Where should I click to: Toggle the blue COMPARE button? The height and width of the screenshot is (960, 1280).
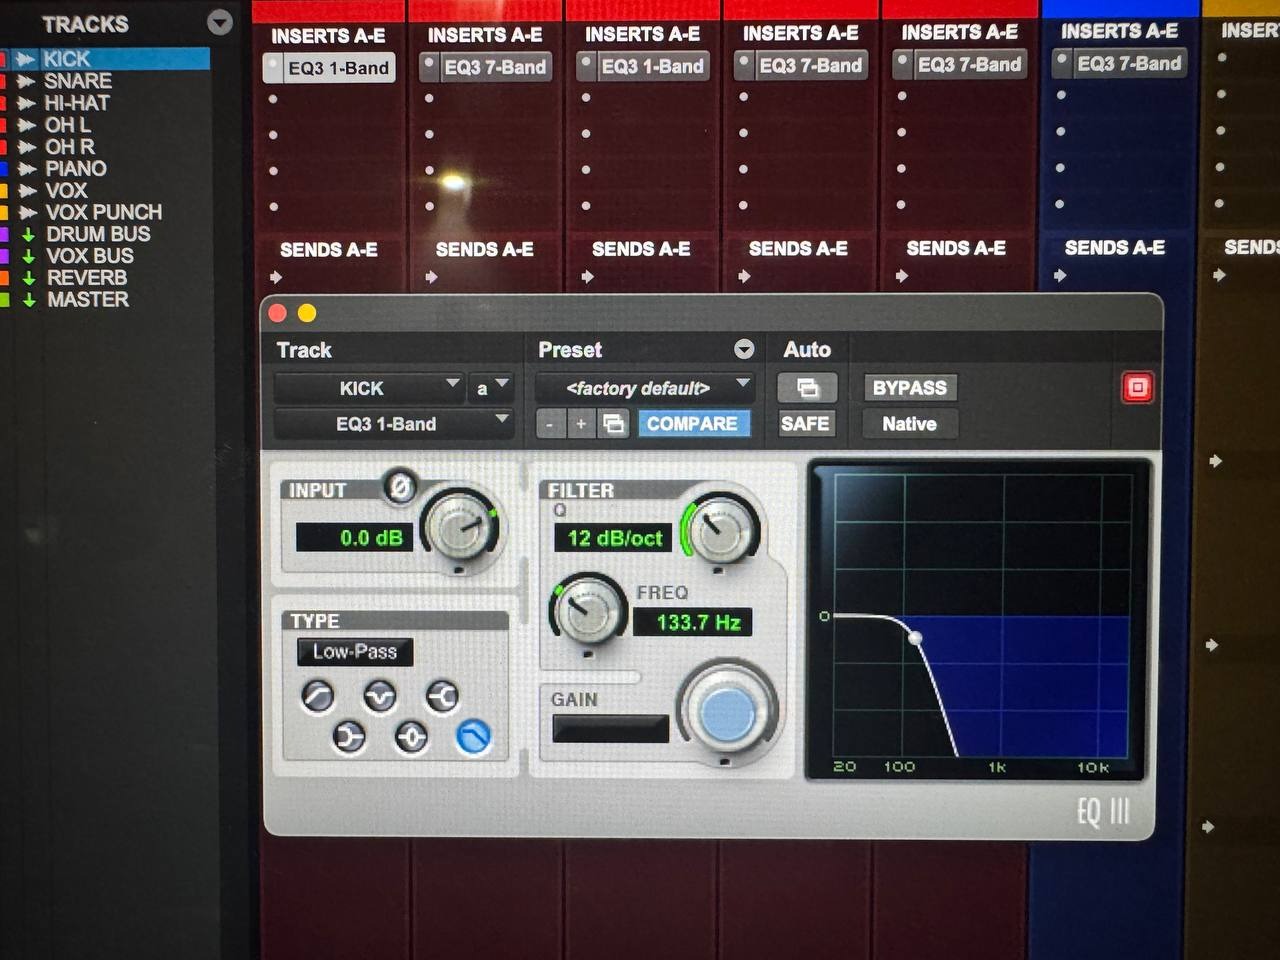pos(692,424)
